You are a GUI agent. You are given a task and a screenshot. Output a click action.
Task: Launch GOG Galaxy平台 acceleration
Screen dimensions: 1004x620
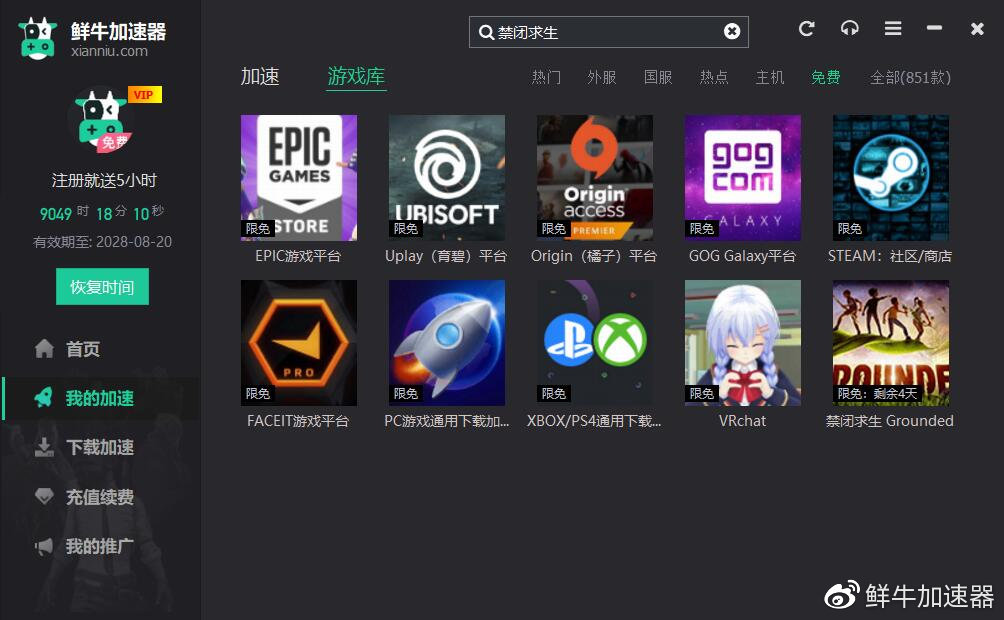point(742,178)
